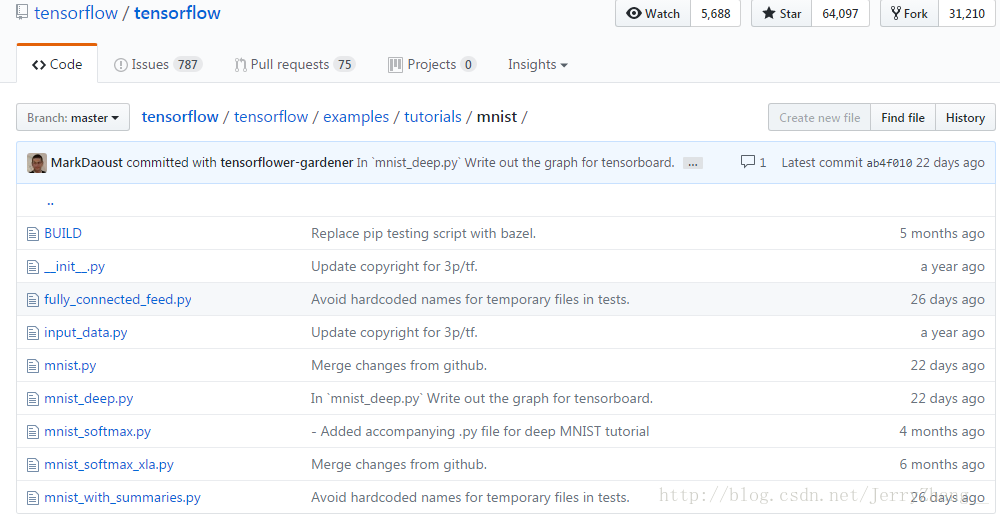This screenshot has width=1000, height=515.
Task: Click file icon beside mnist_with_summaries.py
Action: tap(33, 498)
